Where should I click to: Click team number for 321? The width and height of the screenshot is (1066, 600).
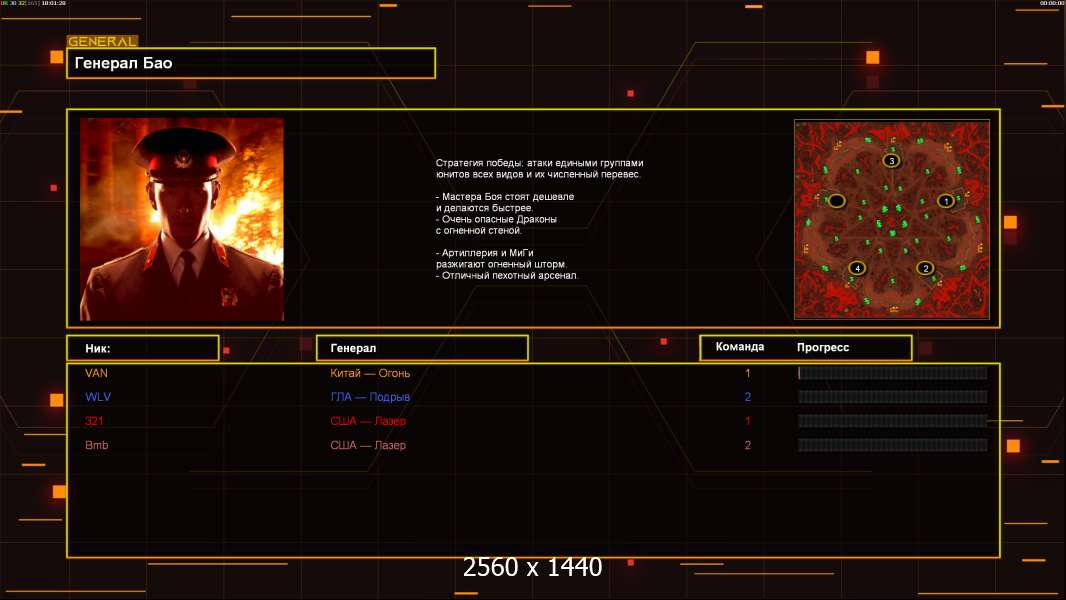click(748, 421)
